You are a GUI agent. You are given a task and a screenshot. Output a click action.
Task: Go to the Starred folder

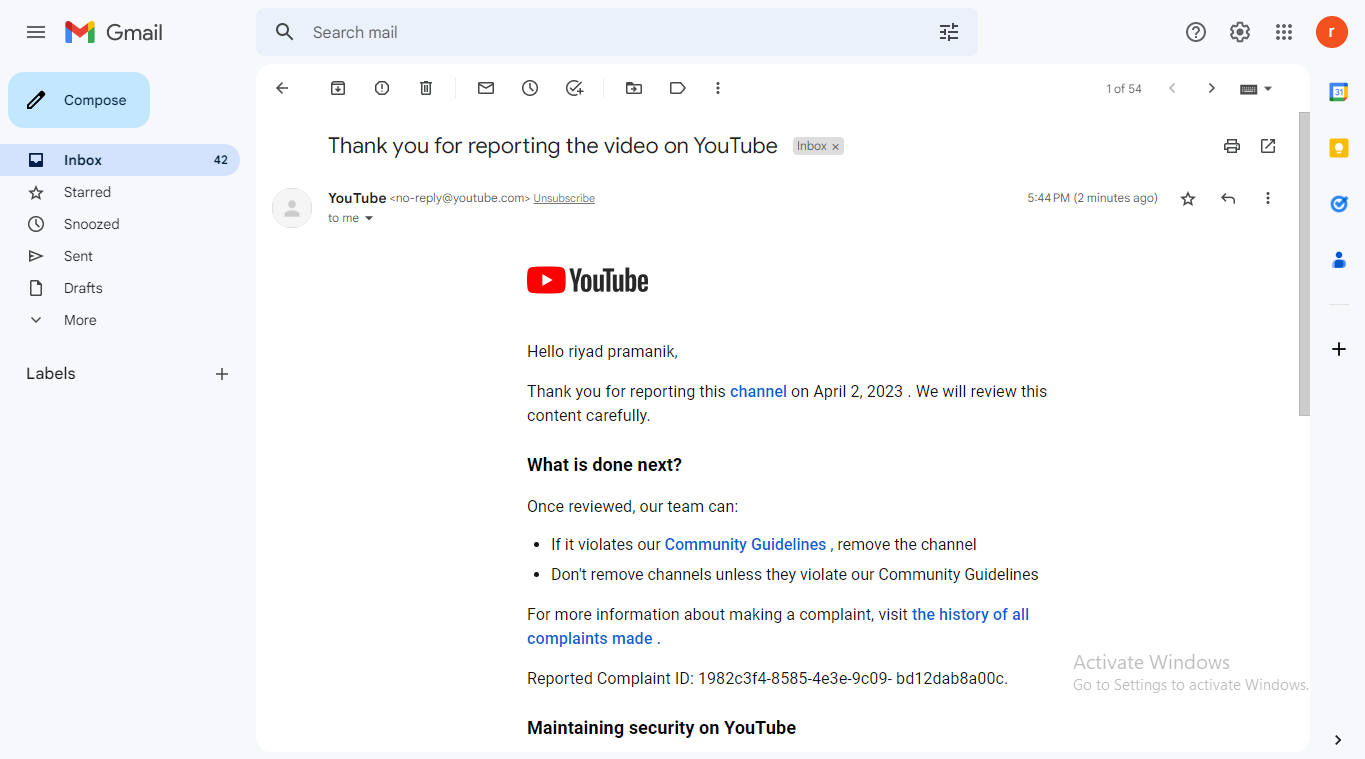pyautogui.click(x=87, y=192)
